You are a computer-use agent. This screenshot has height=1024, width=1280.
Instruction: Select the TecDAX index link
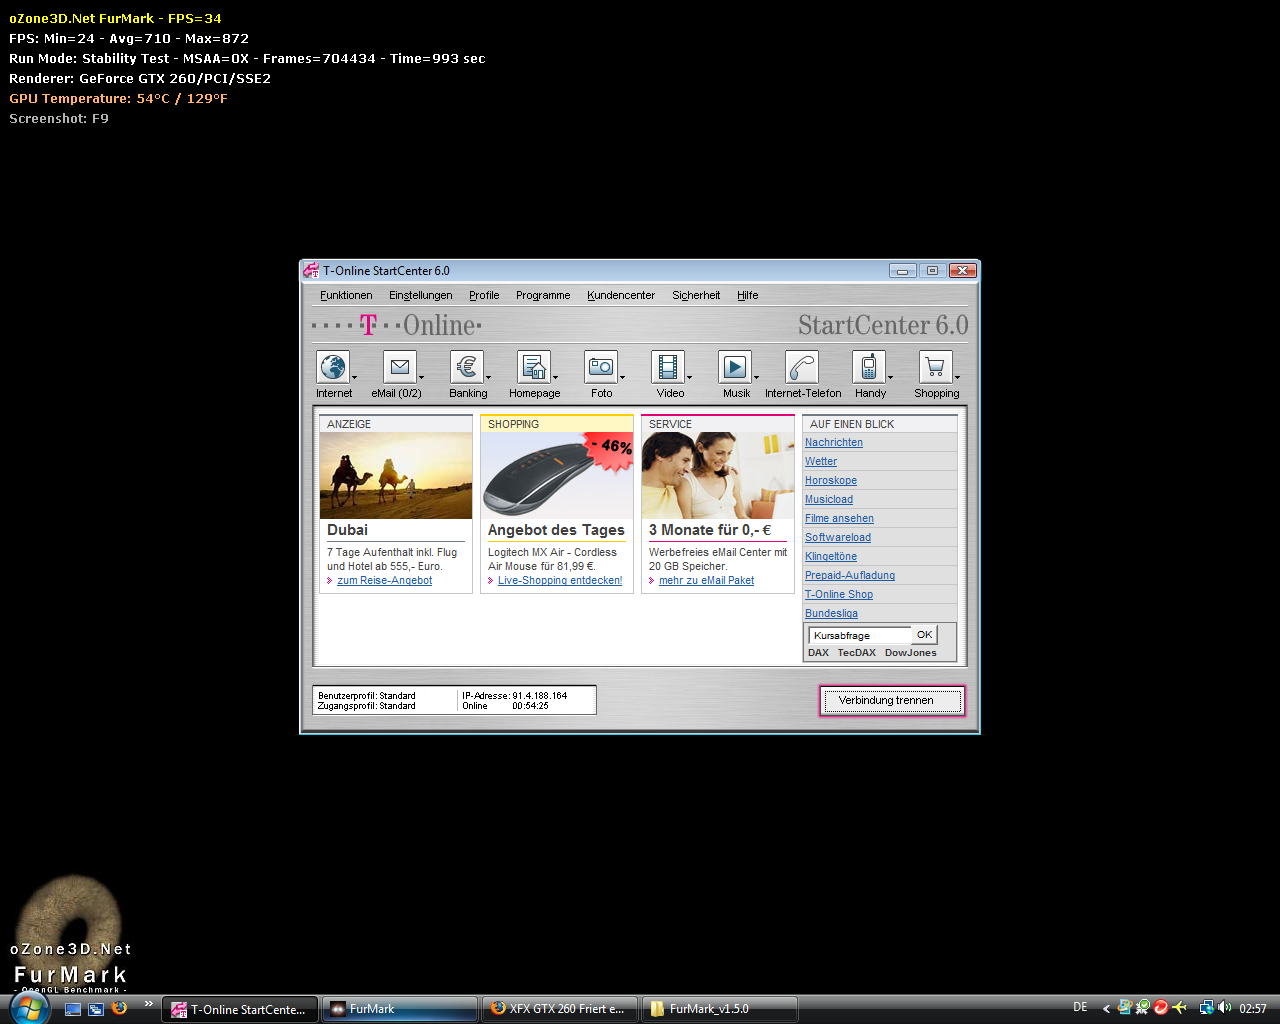(856, 652)
